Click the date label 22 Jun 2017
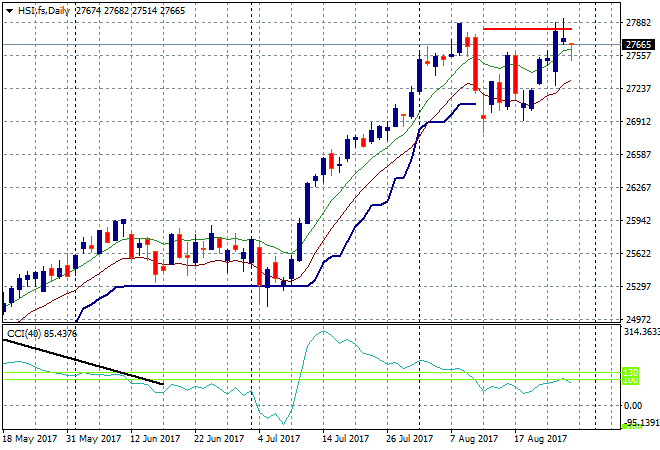Viewport: 660px width, 450px height. tap(219, 439)
